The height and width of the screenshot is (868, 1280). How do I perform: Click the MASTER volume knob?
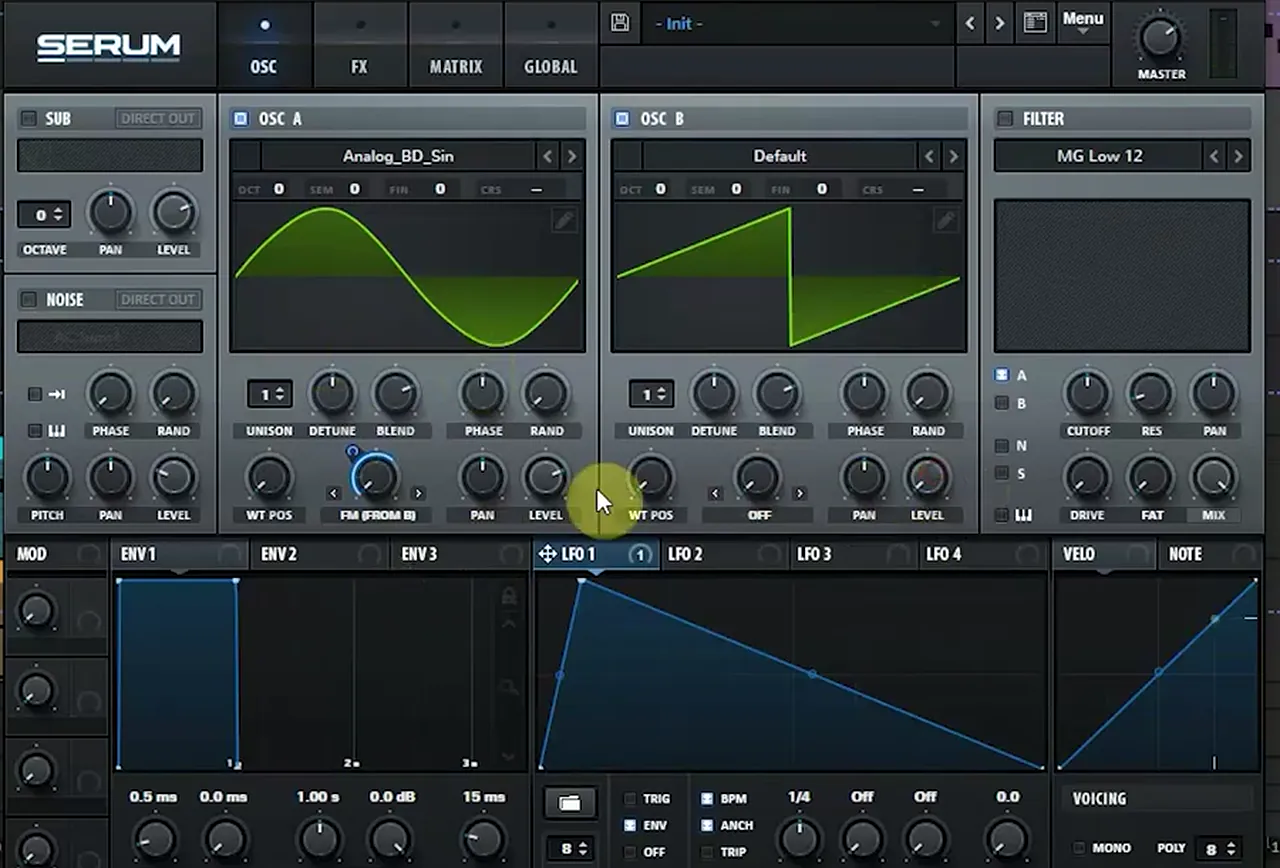click(1160, 38)
